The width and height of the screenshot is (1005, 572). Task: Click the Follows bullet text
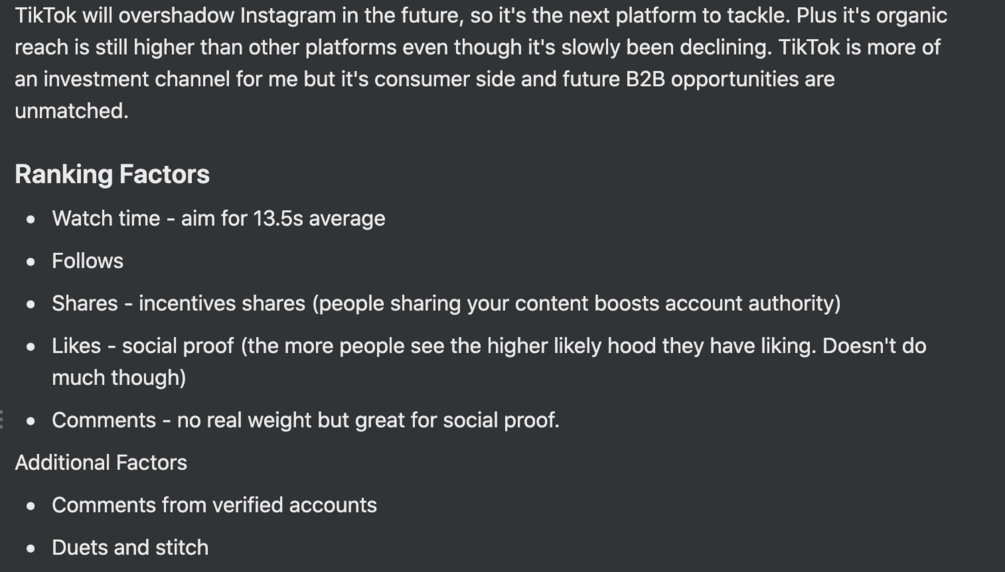click(x=88, y=261)
